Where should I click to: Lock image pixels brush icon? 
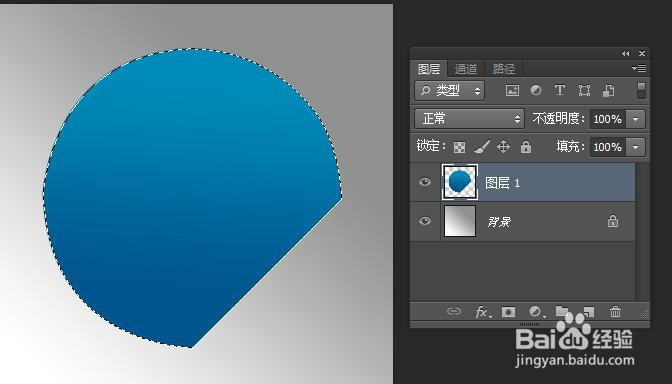[482, 147]
